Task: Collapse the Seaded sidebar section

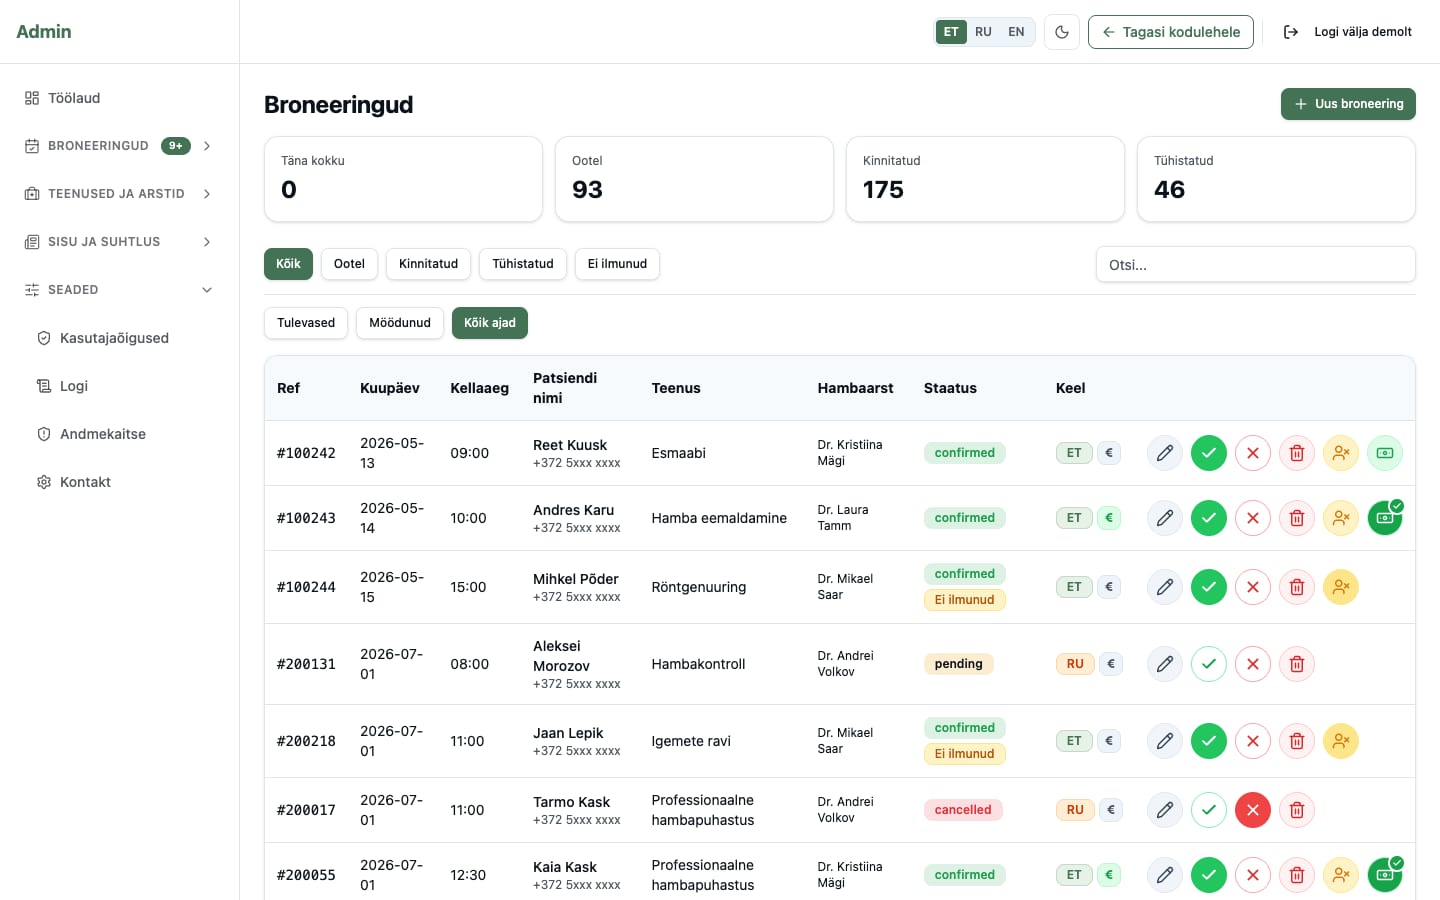Action: (120, 290)
